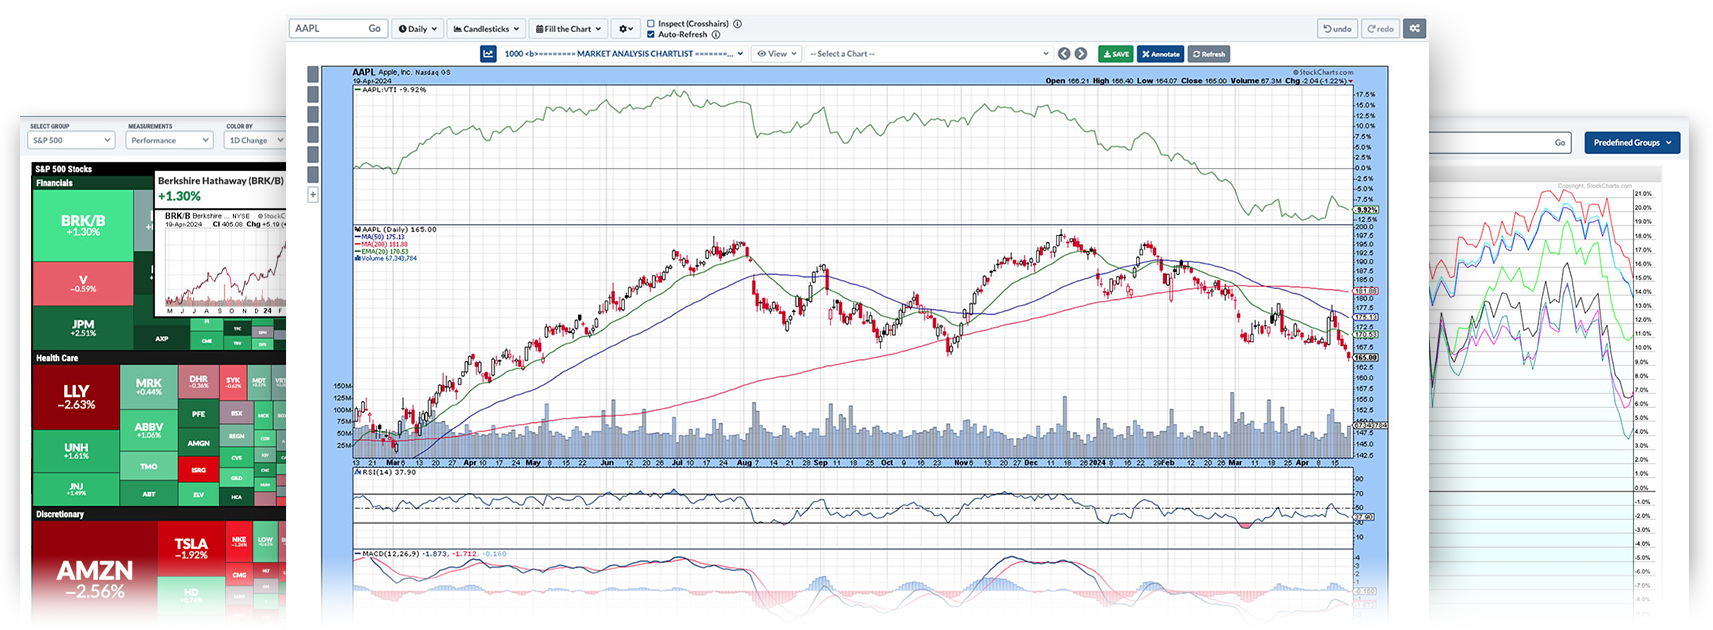Go to the previous chart arrow
This screenshot has width=1713, height=630.
1064,54
